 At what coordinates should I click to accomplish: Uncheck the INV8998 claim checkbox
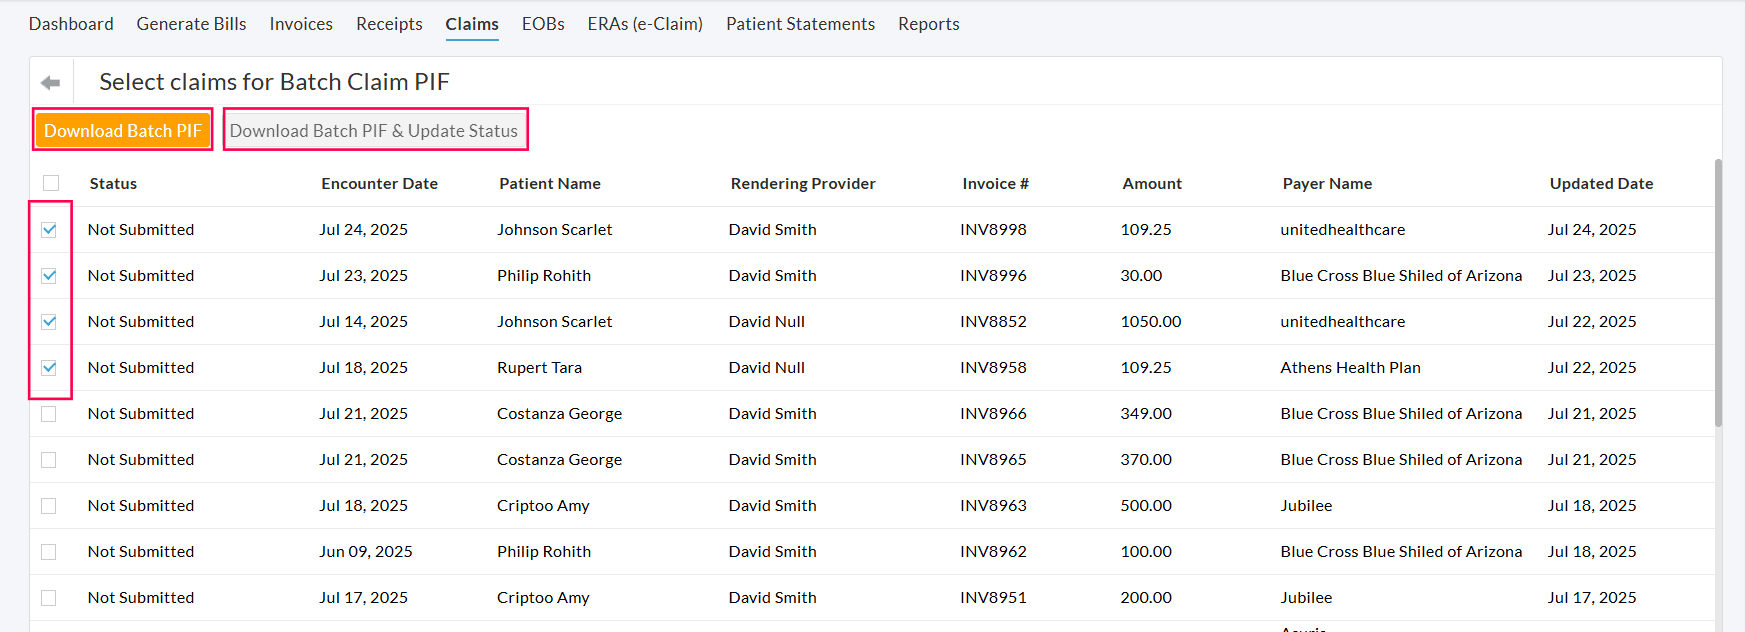[x=49, y=230]
